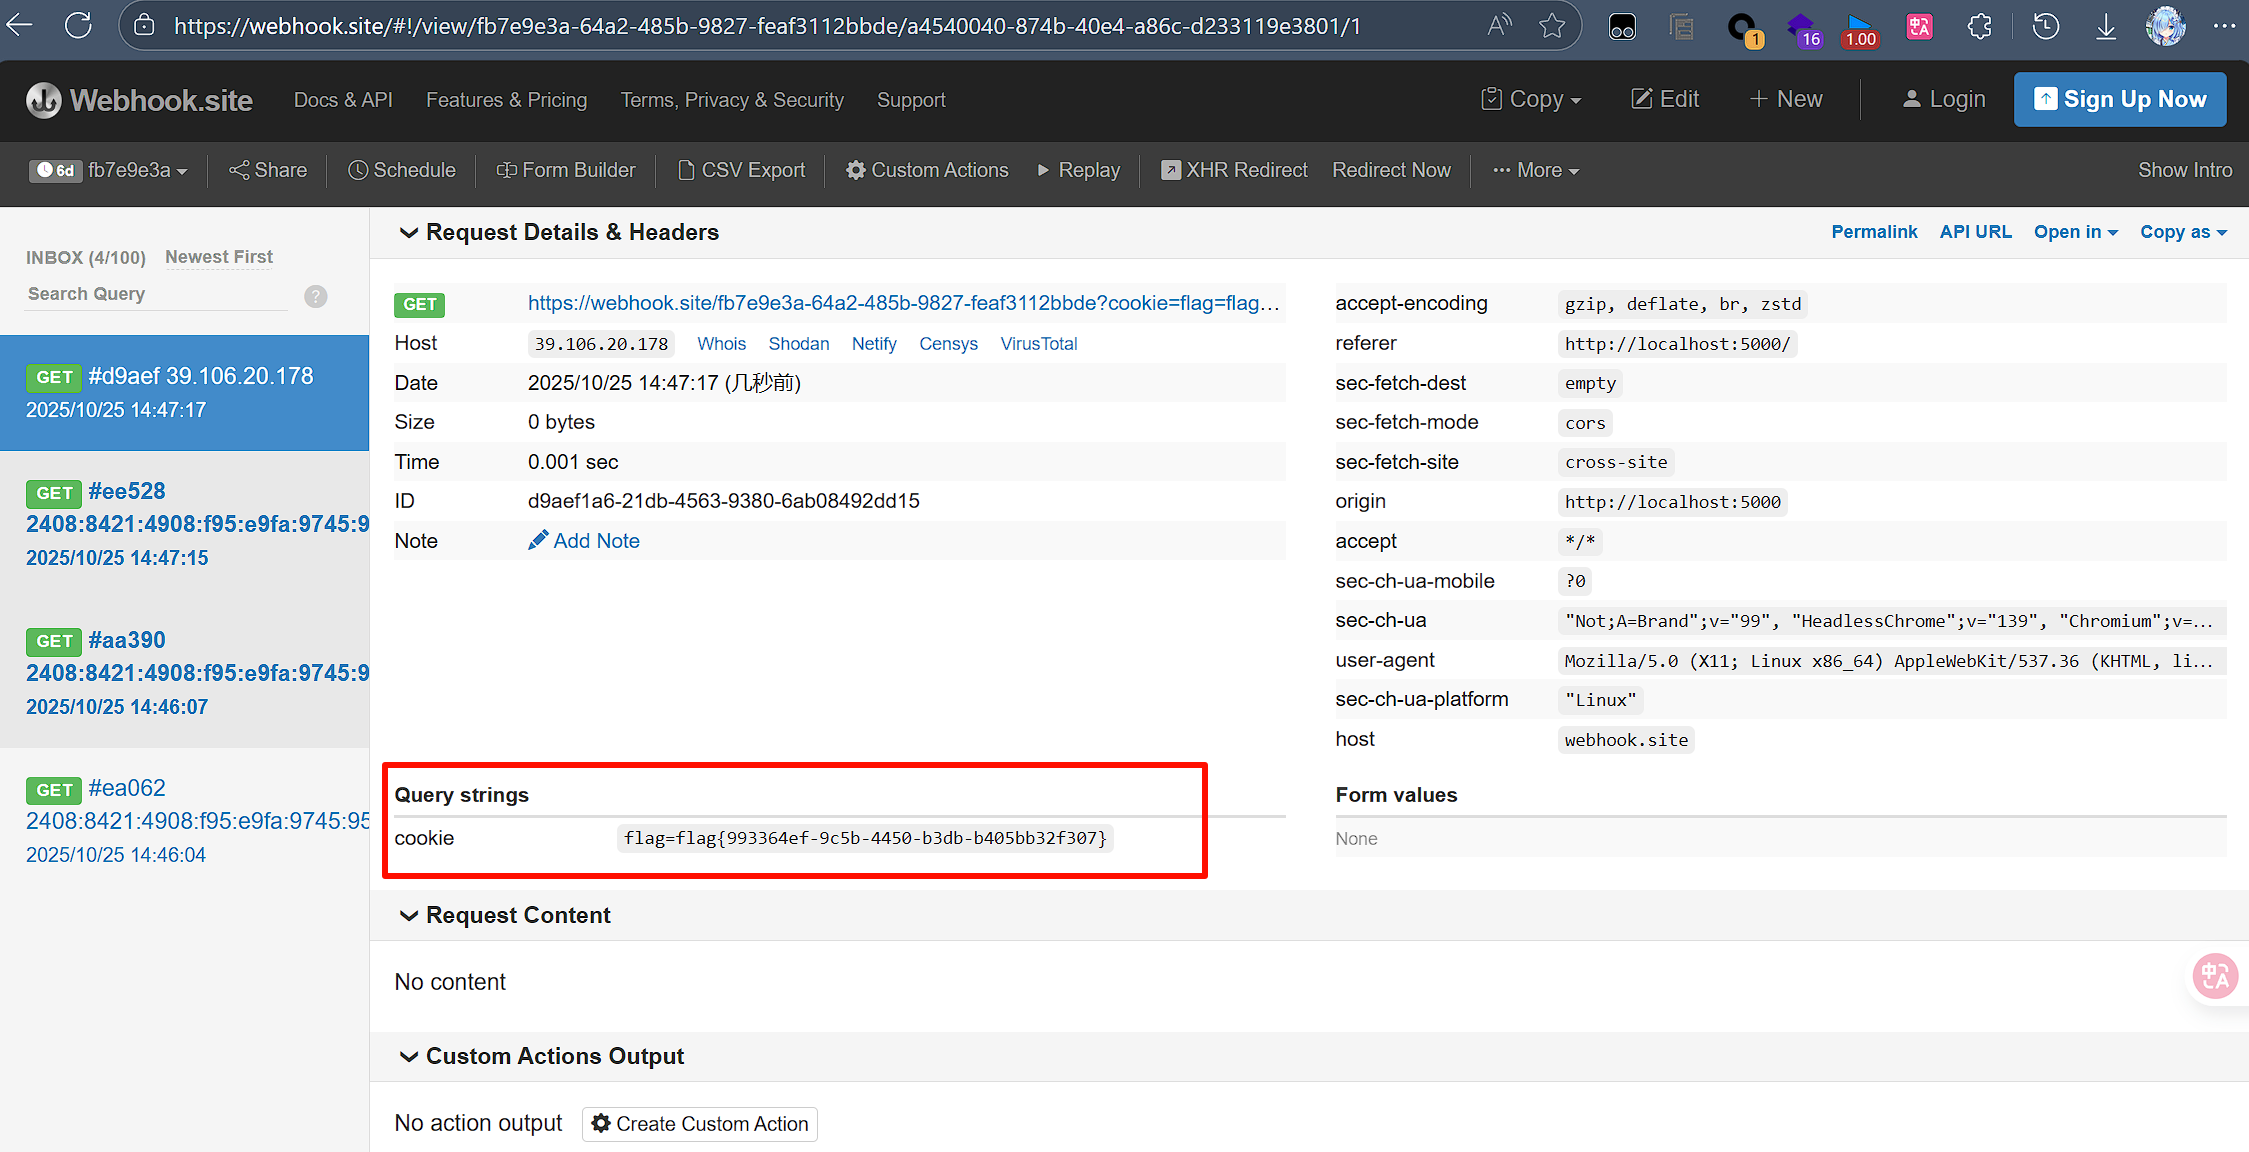Click the Add Note pencil link
The width and height of the screenshot is (2249, 1152).
[x=584, y=541]
